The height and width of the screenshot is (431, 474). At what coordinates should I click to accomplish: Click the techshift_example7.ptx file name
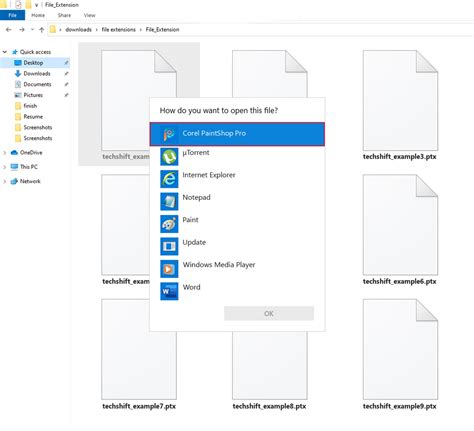(139, 406)
